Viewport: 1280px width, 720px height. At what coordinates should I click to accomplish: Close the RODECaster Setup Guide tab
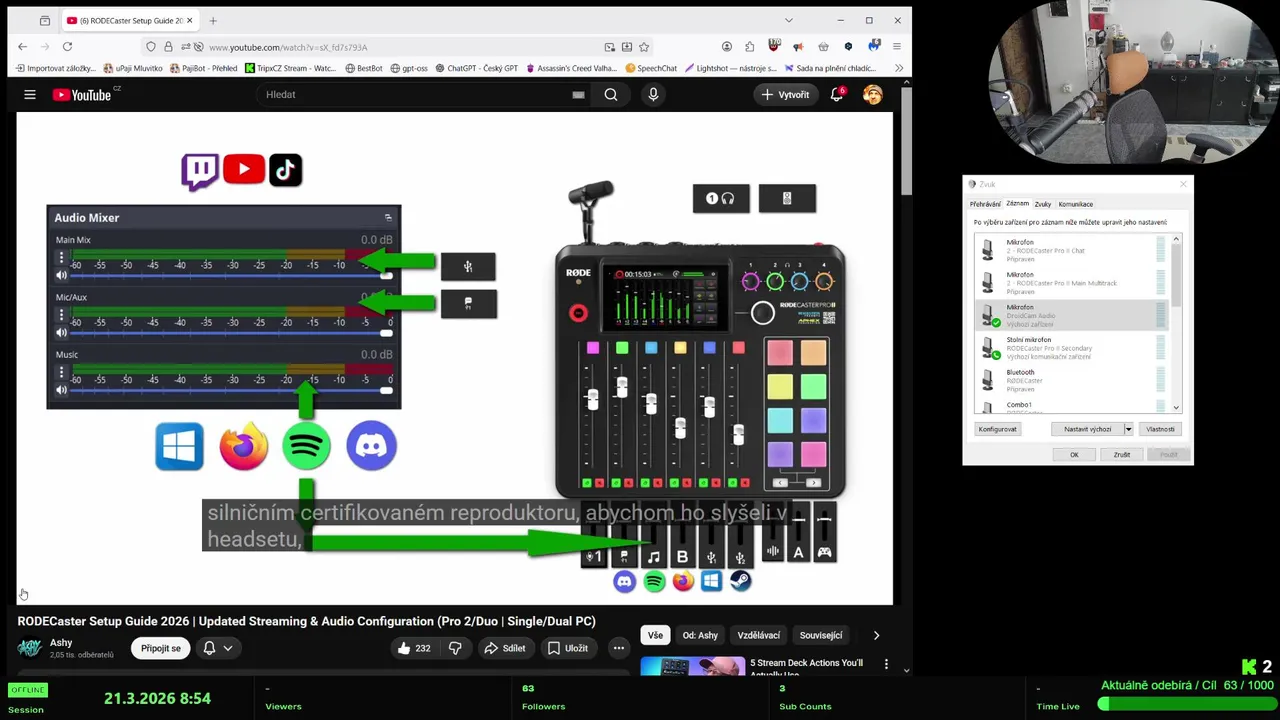point(192,20)
